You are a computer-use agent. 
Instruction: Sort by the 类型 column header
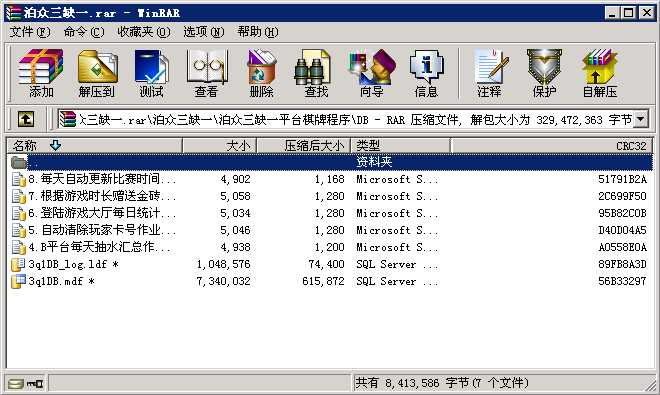click(400, 146)
